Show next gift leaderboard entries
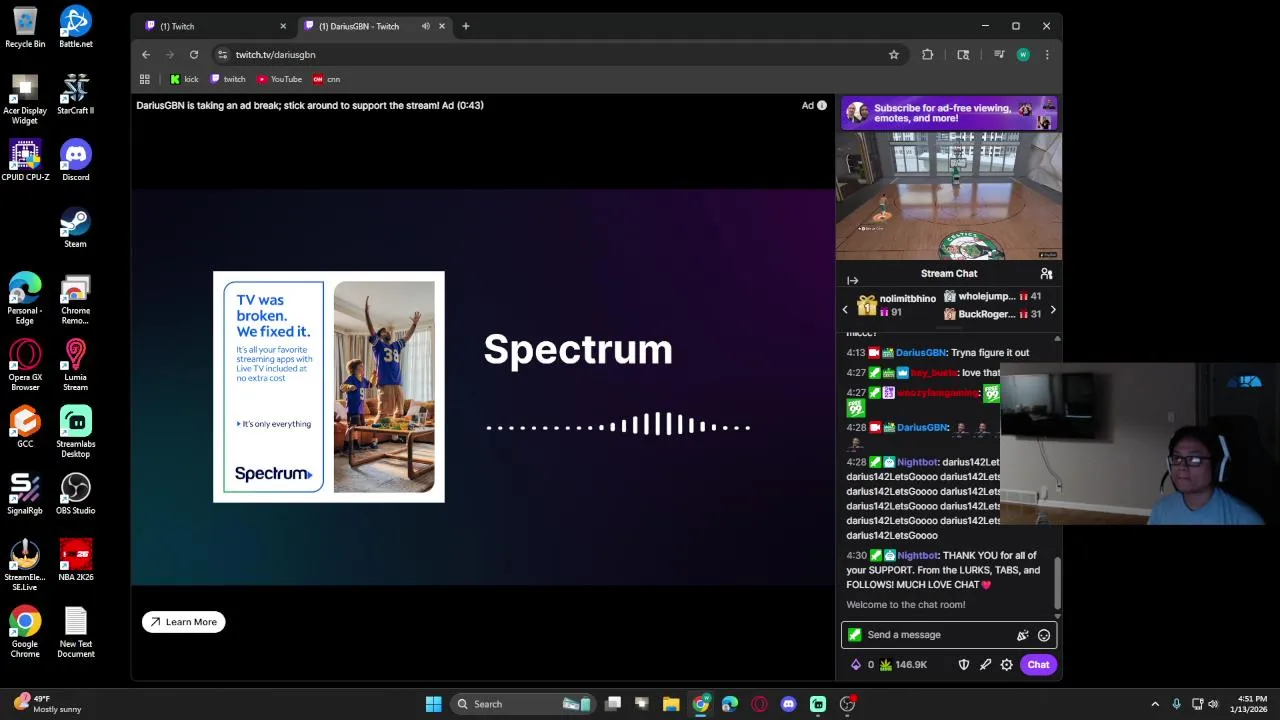The height and width of the screenshot is (720, 1280). coord(1052,310)
